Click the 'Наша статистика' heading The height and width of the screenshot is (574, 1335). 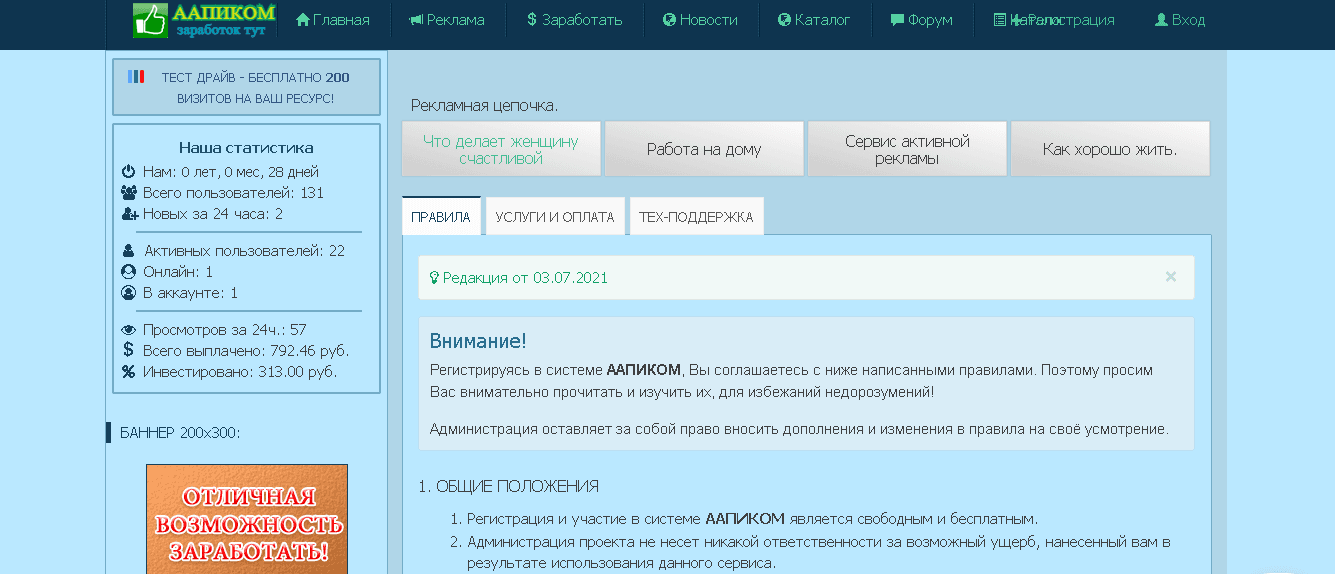246,148
